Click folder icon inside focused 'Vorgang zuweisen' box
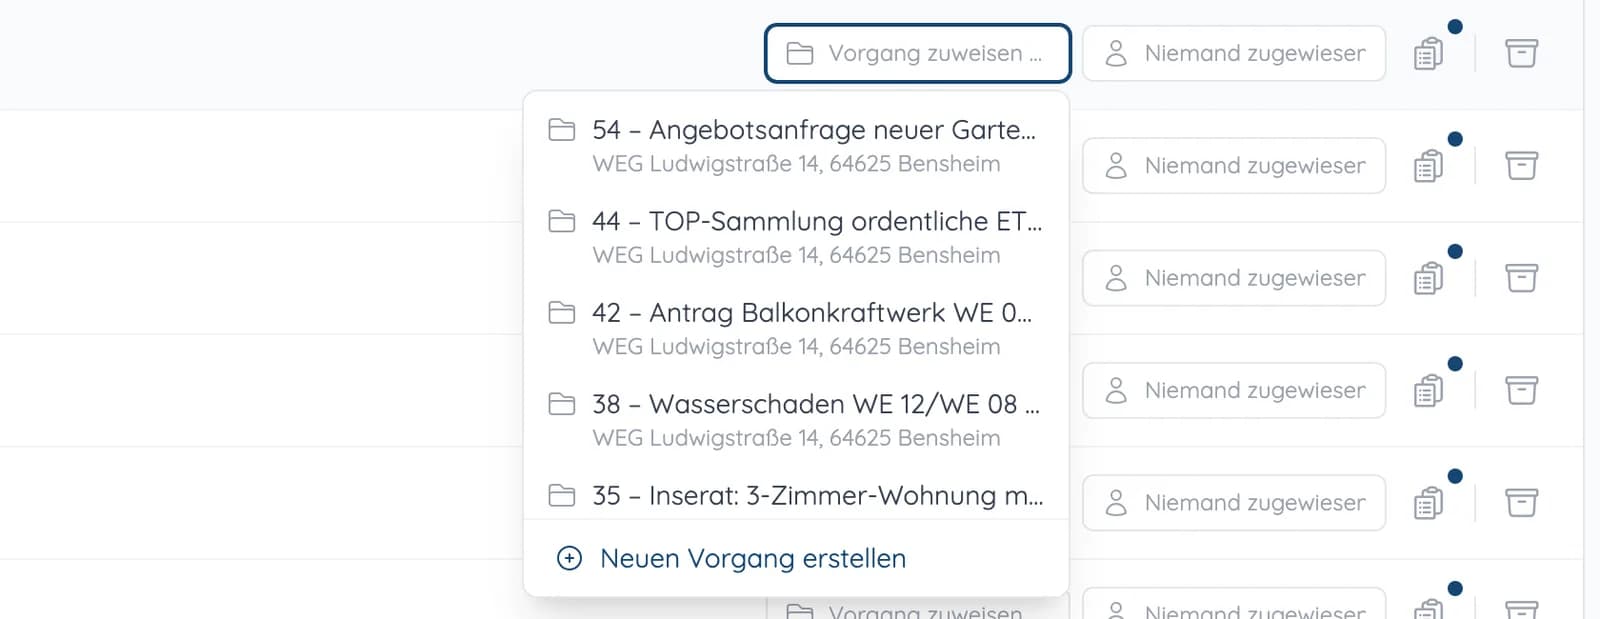Image resolution: width=1600 pixels, height=619 pixels. tap(800, 53)
